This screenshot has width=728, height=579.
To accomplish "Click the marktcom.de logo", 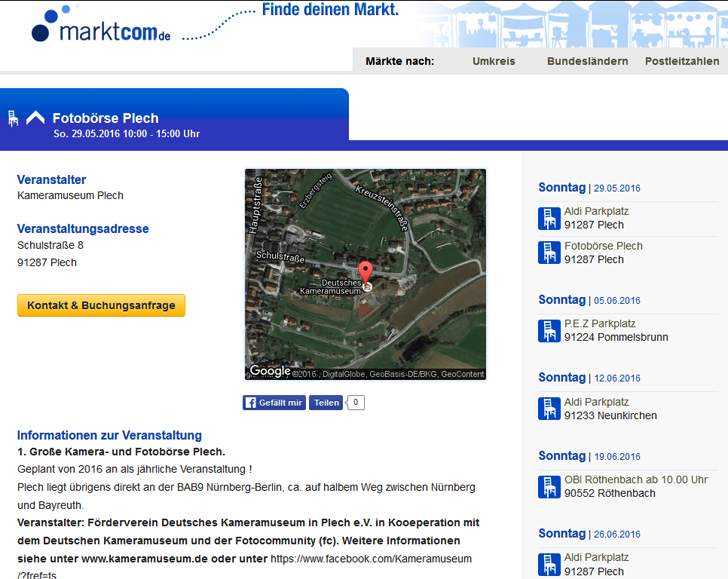I will tap(101, 24).
